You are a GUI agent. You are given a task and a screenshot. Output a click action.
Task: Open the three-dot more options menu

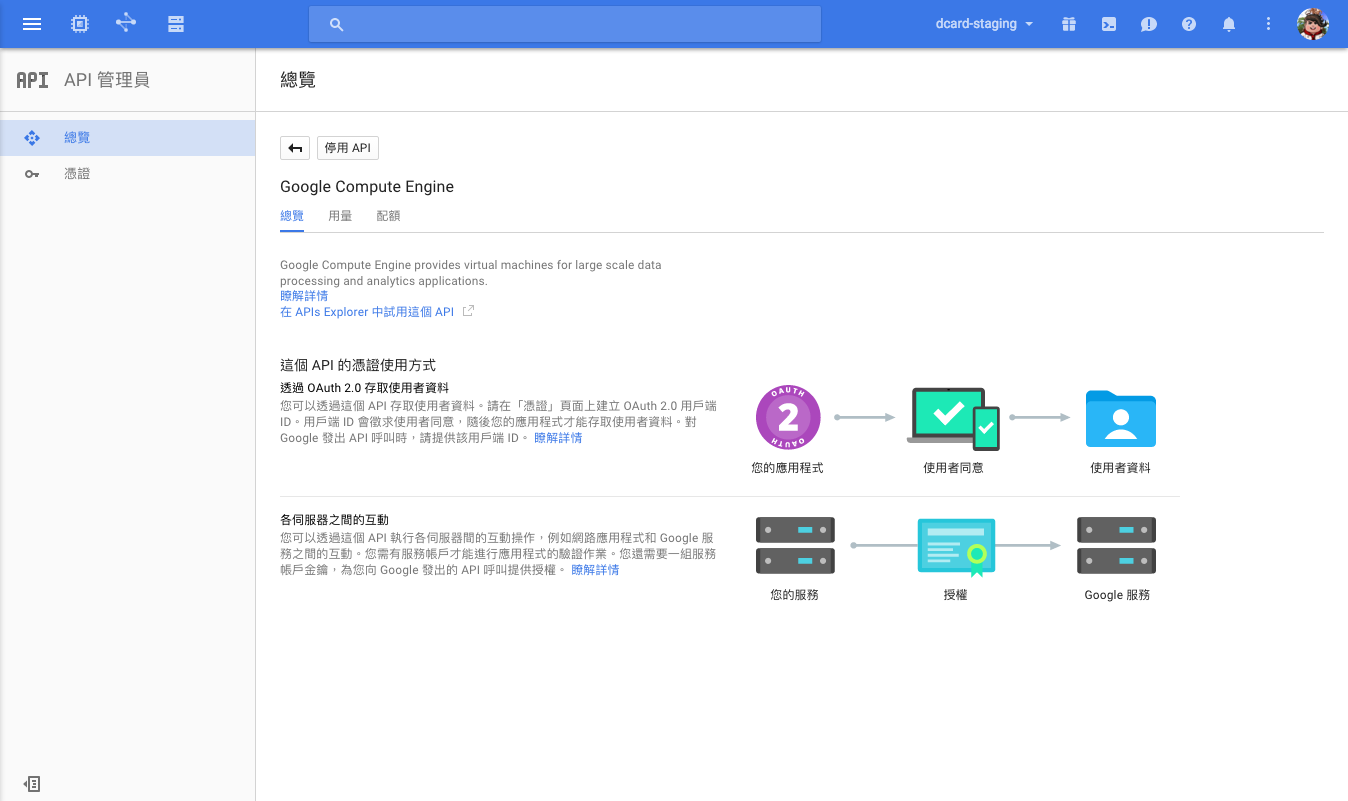1269,24
